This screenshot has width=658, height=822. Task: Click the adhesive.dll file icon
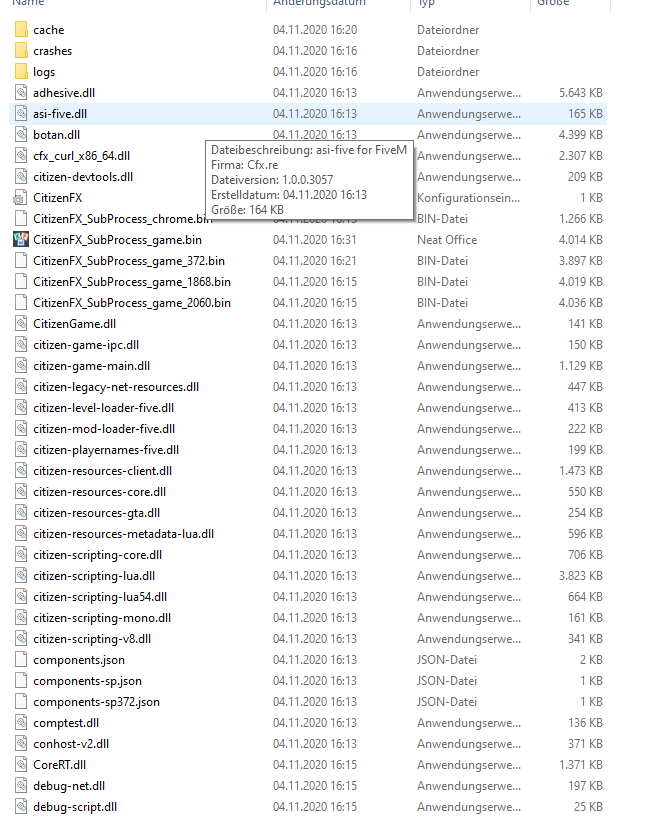(x=21, y=93)
